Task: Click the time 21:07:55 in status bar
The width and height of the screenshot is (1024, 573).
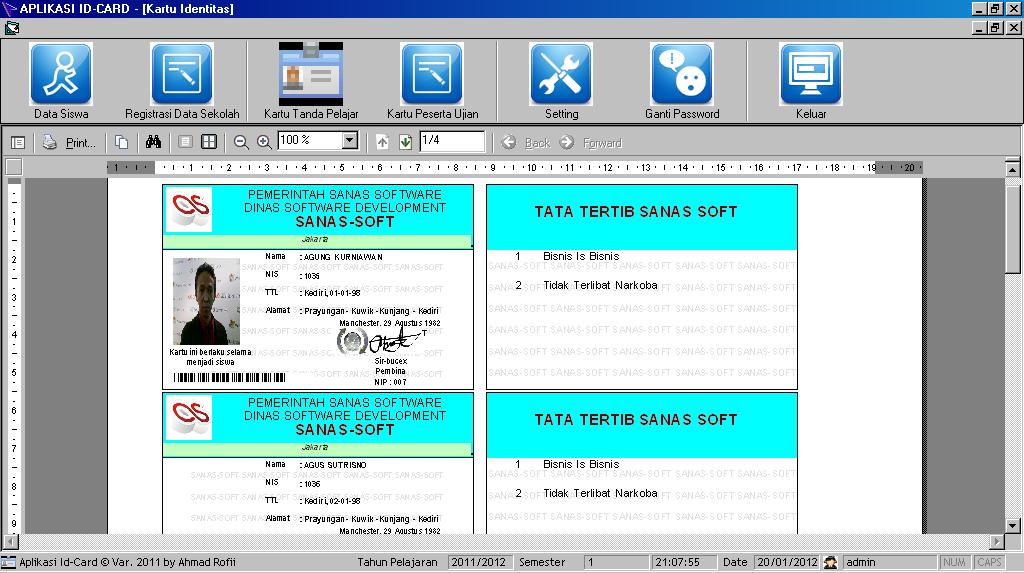Action: point(682,562)
